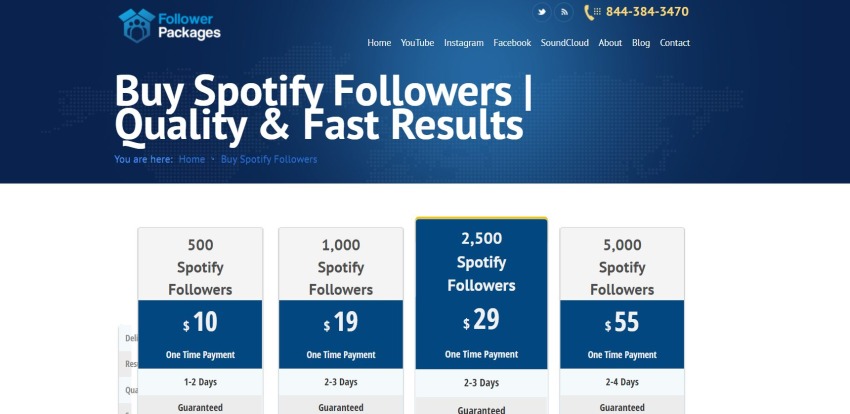Click the Home breadcrumb link
The image size is (850, 414).
pyautogui.click(x=192, y=159)
